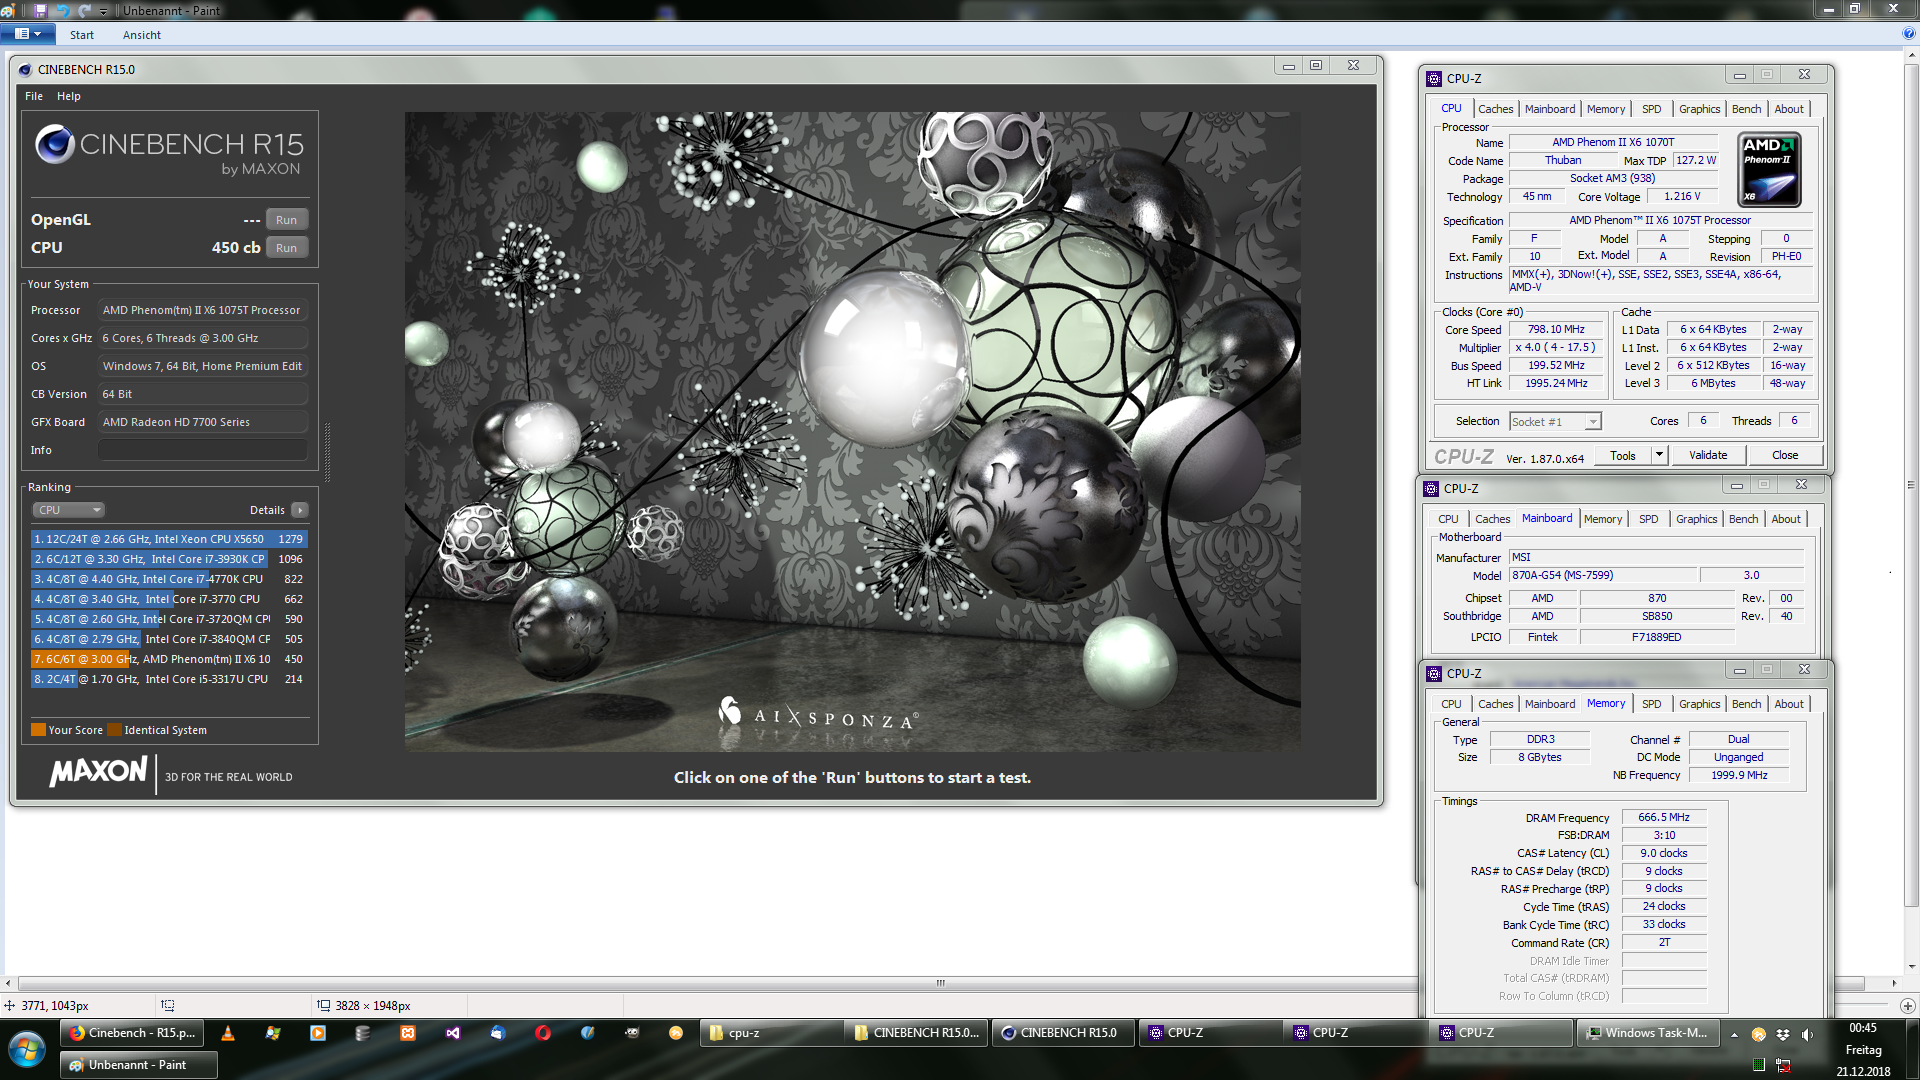Image resolution: width=1922 pixels, height=1080 pixels.
Task: Click the AMD Phenom II processor logo
Action: tap(1768, 170)
